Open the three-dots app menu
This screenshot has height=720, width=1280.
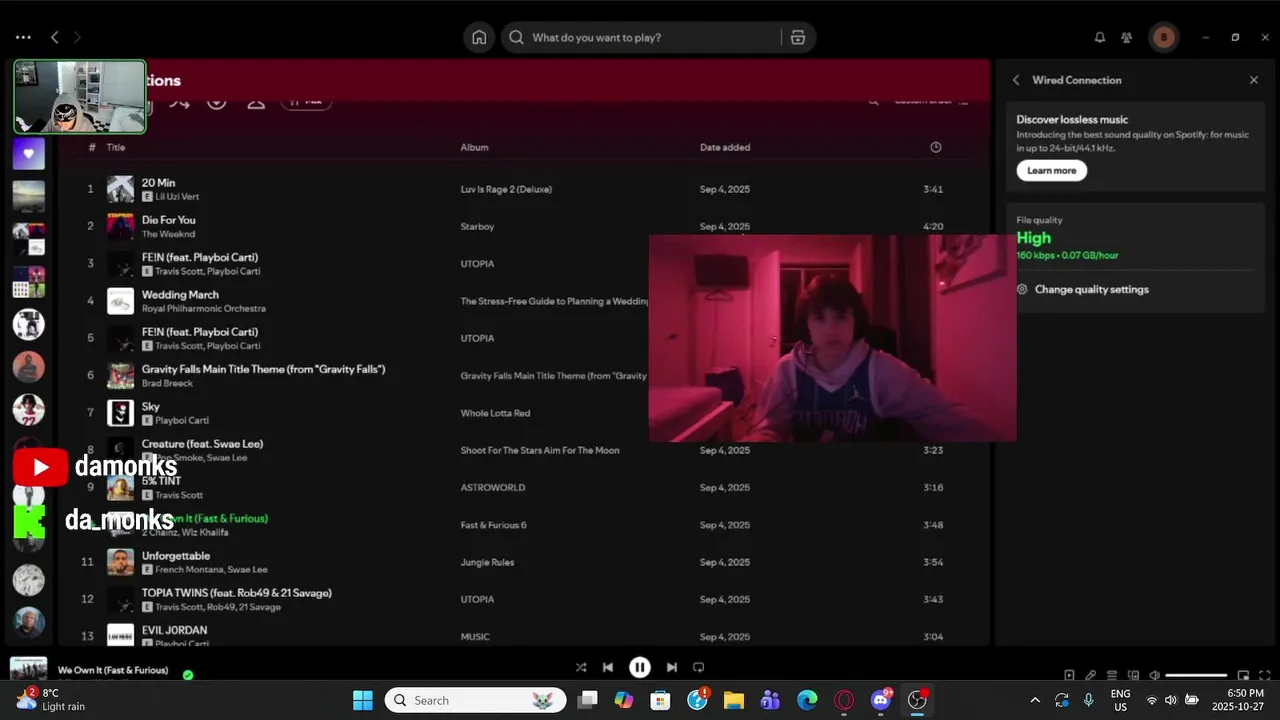pos(23,37)
